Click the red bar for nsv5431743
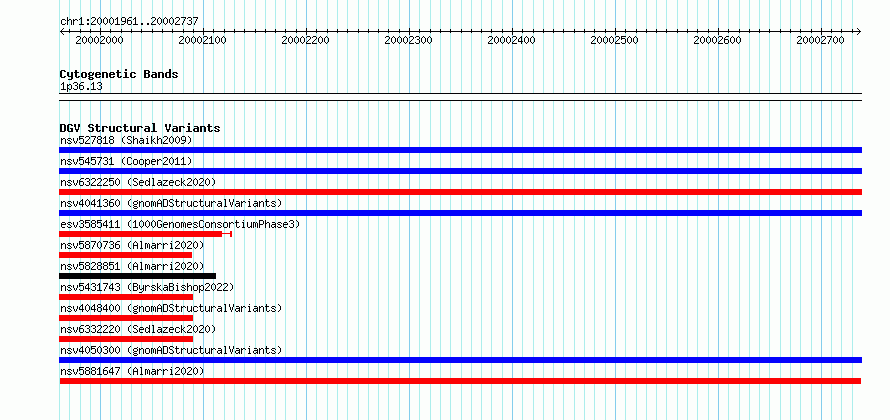The image size is (890, 420). 126,297
